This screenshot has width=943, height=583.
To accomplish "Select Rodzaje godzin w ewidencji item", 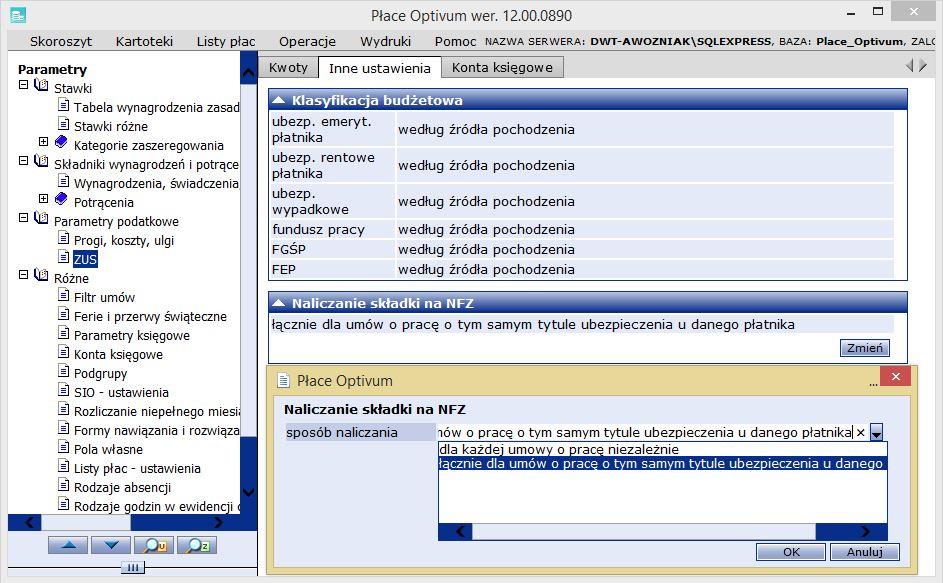I will tap(156, 507).
